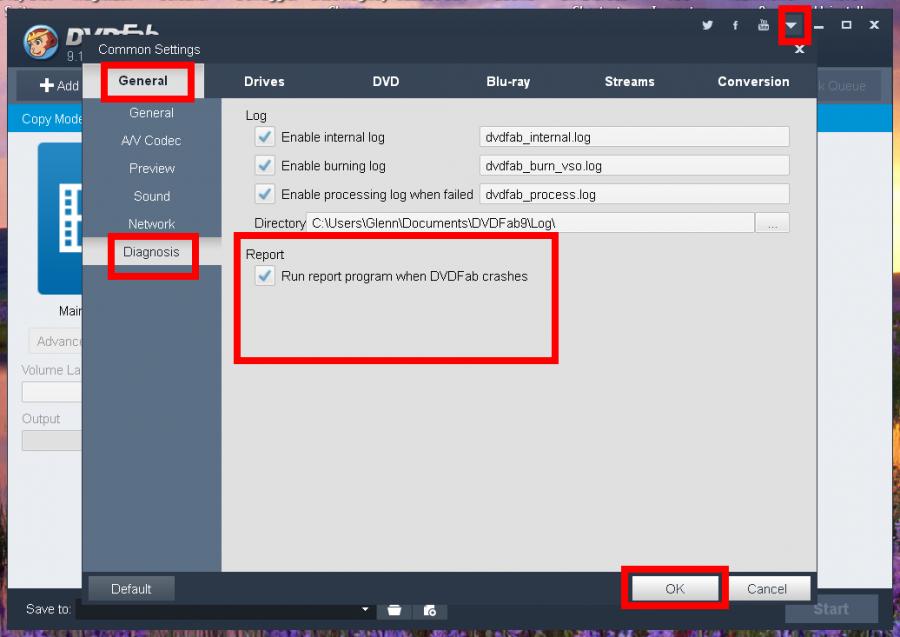Click the ISO image output icon
900x637 pixels.
pyautogui.click(x=429, y=610)
